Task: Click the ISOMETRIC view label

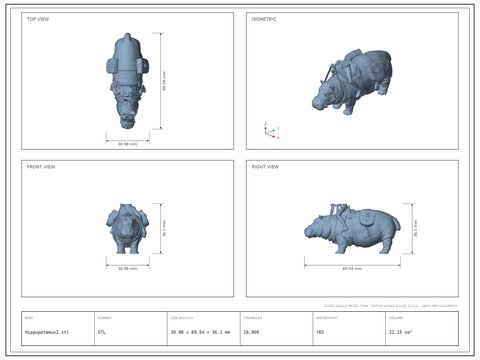Action: (264, 19)
